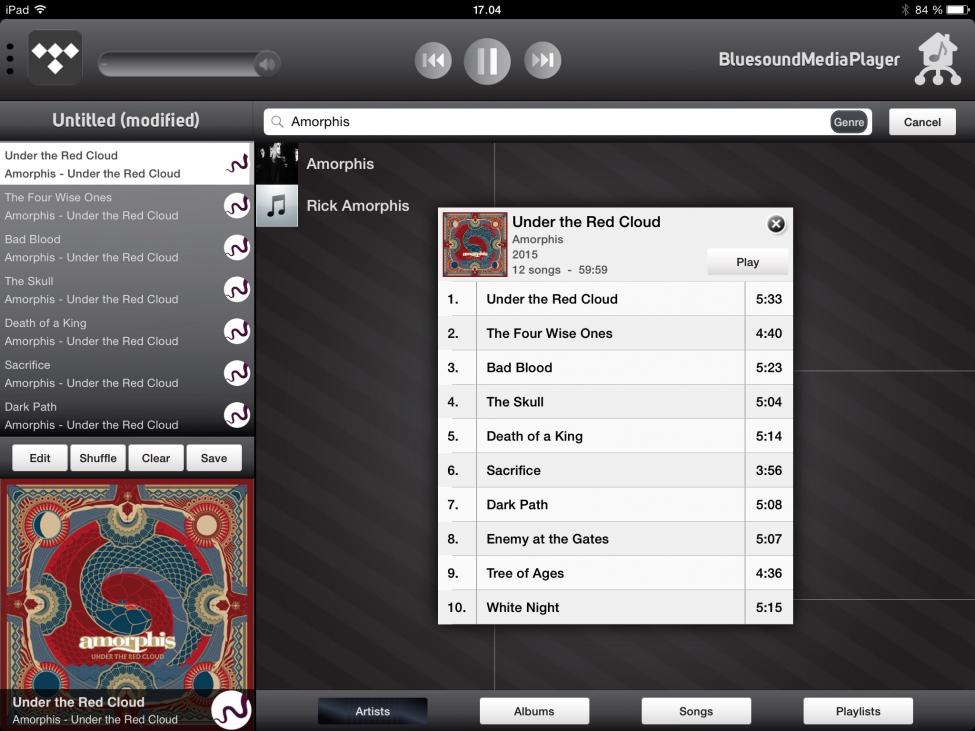Switch to the Artists tab

tap(372, 711)
